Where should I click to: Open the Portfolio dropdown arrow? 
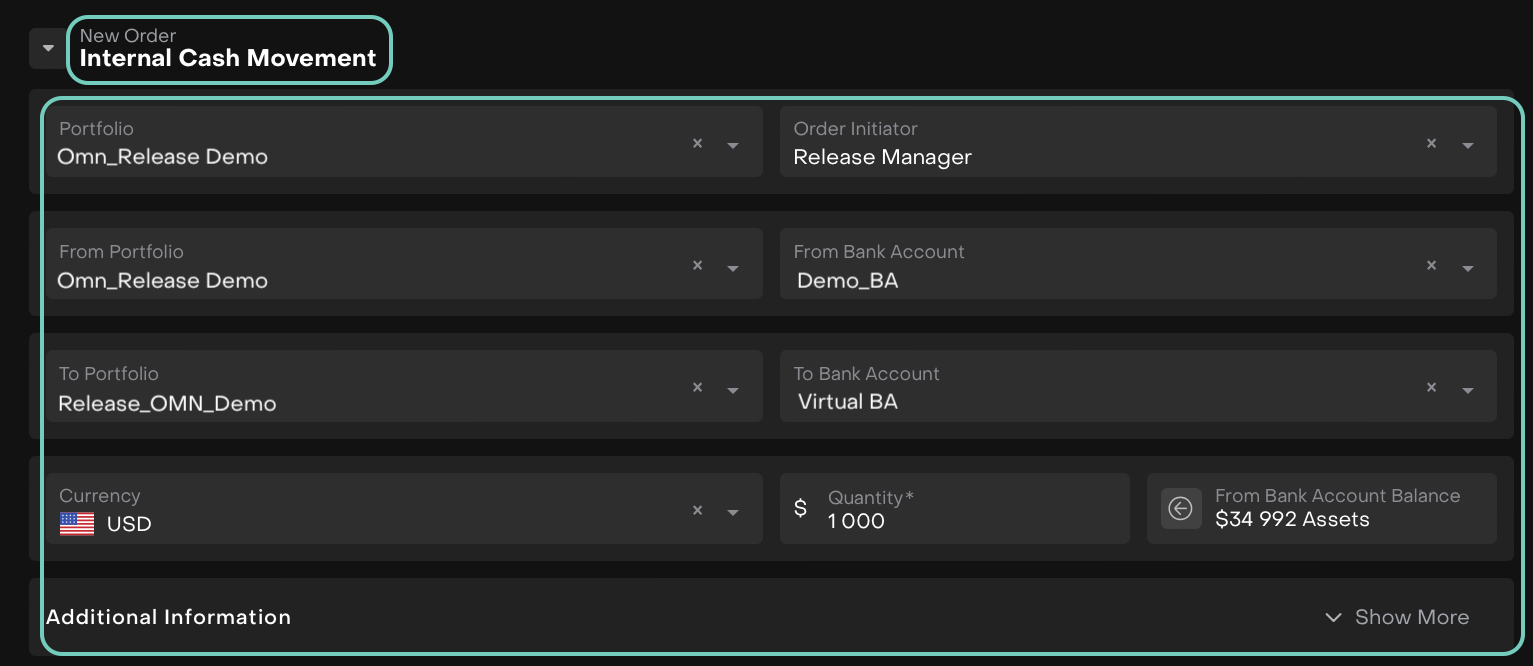[x=733, y=145]
